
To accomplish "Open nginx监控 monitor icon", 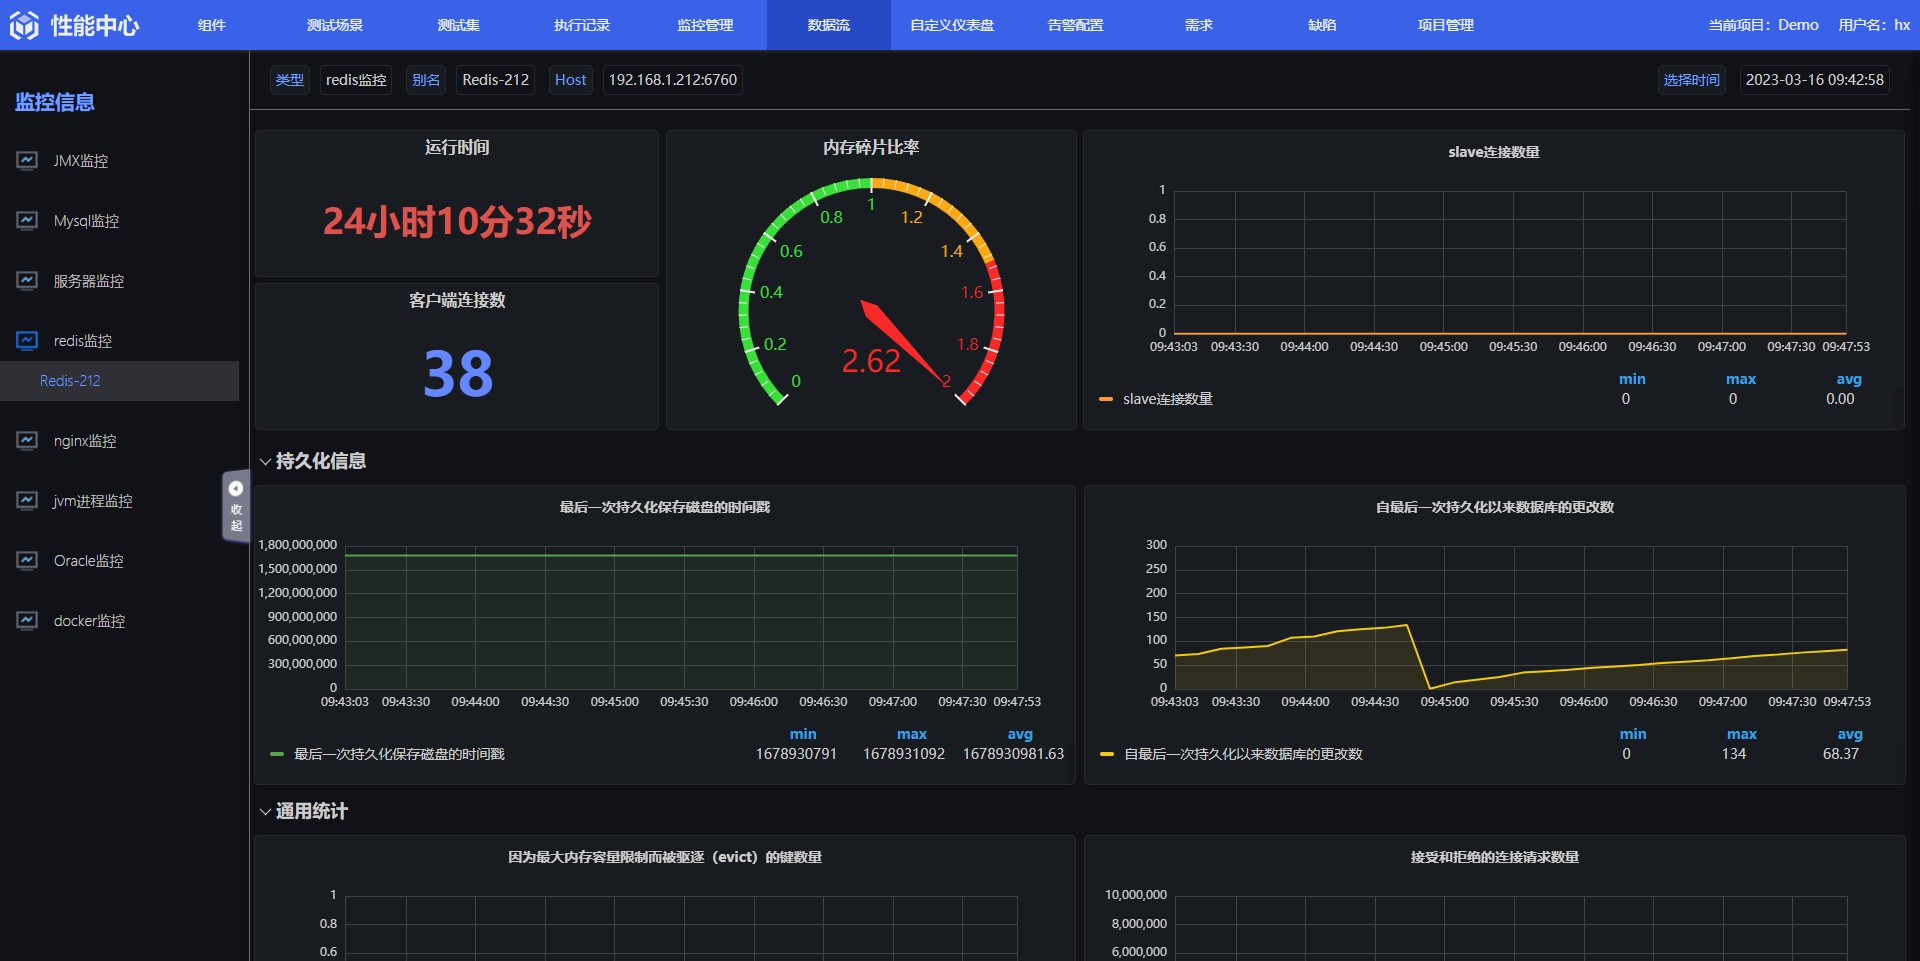I will [x=27, y=440].
